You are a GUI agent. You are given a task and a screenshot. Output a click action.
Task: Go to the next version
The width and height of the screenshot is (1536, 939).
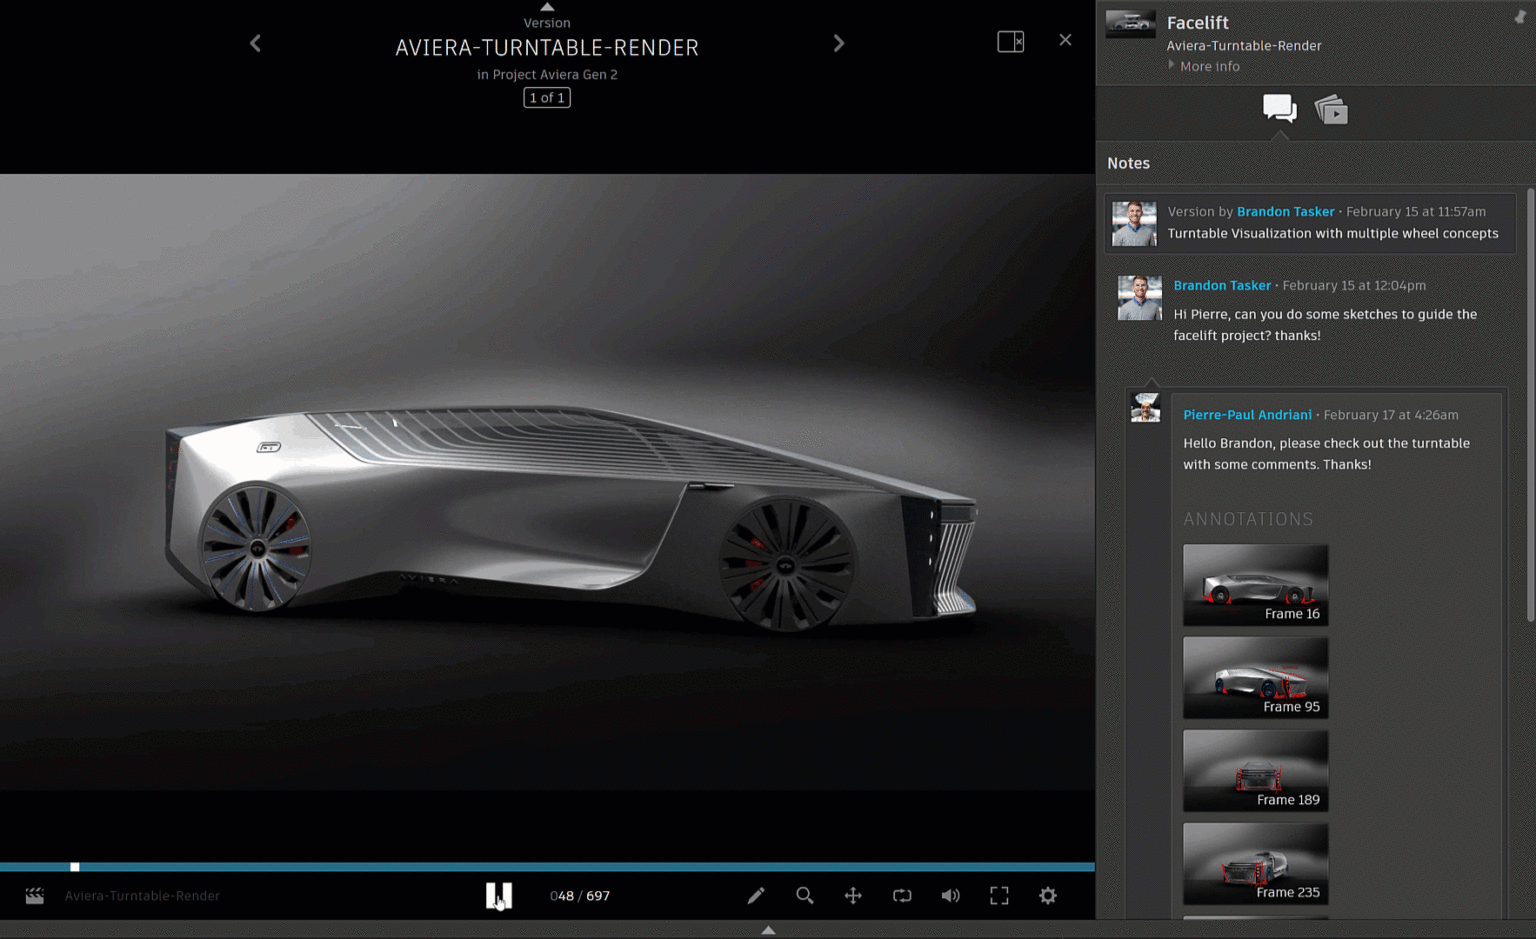click(839, 43)
